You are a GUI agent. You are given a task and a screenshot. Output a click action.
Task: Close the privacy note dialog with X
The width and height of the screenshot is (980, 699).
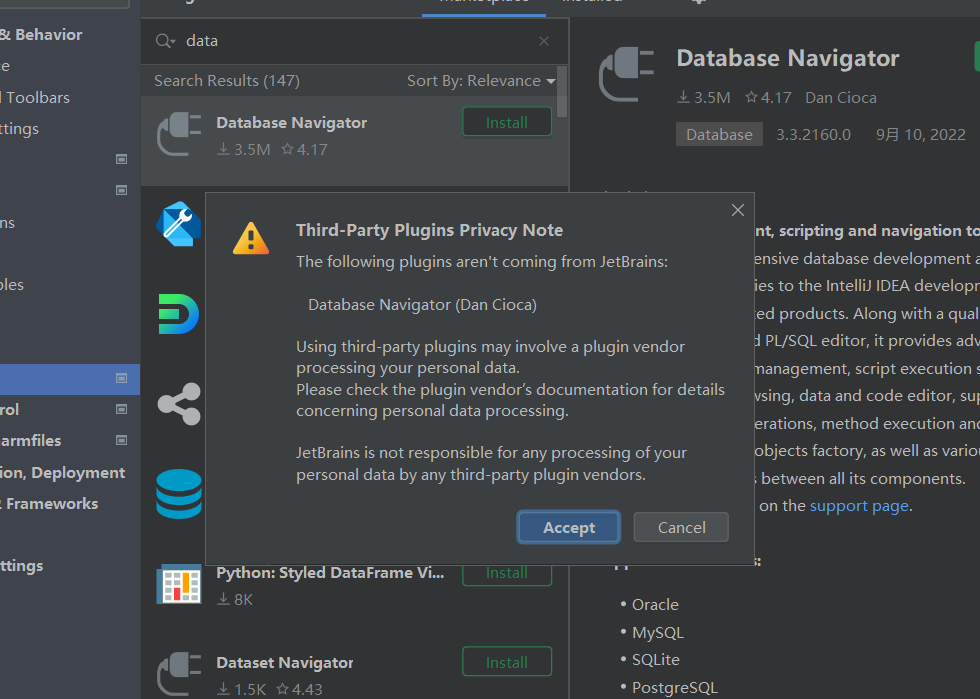738,210
